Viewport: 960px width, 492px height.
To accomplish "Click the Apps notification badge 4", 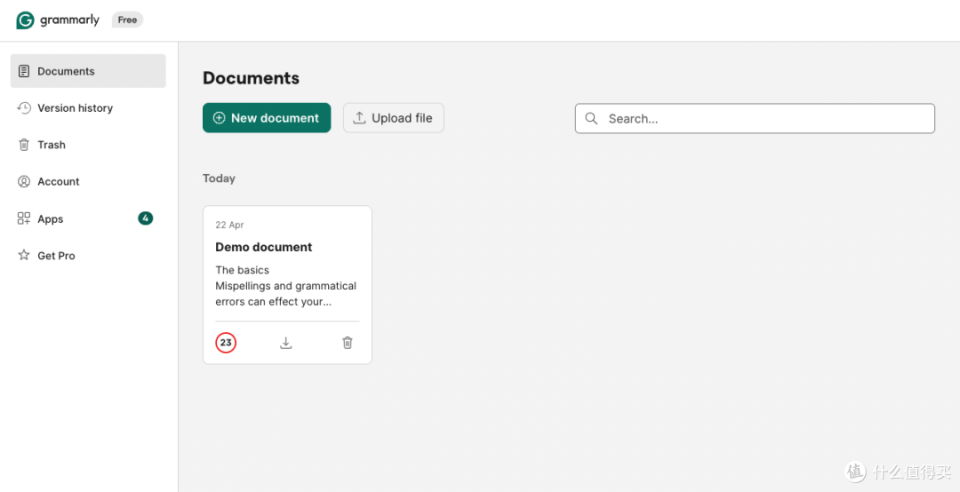I will [145, 218].
